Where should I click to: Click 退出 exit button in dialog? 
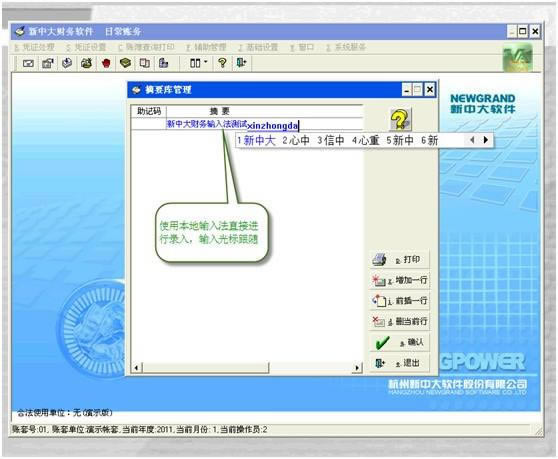tap(399, 363)
